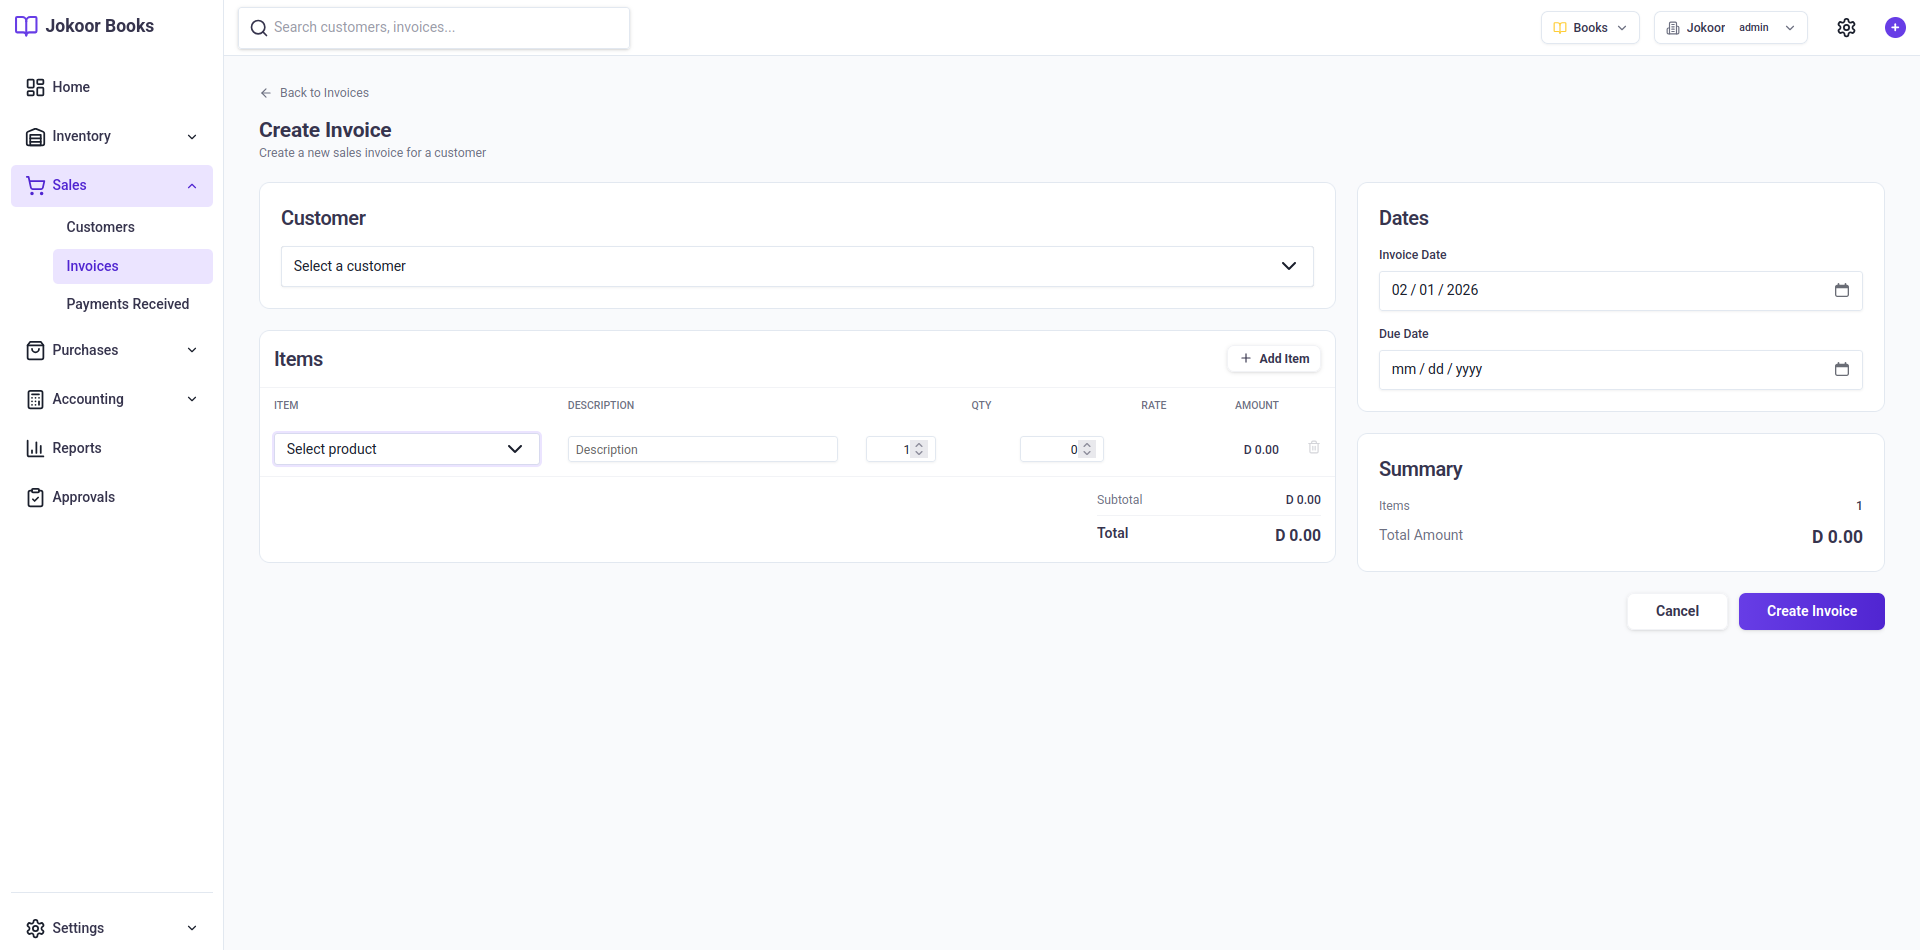Open the Select a customer dropdown
This screenshot has width=1920, height=950.
[796, 266]
